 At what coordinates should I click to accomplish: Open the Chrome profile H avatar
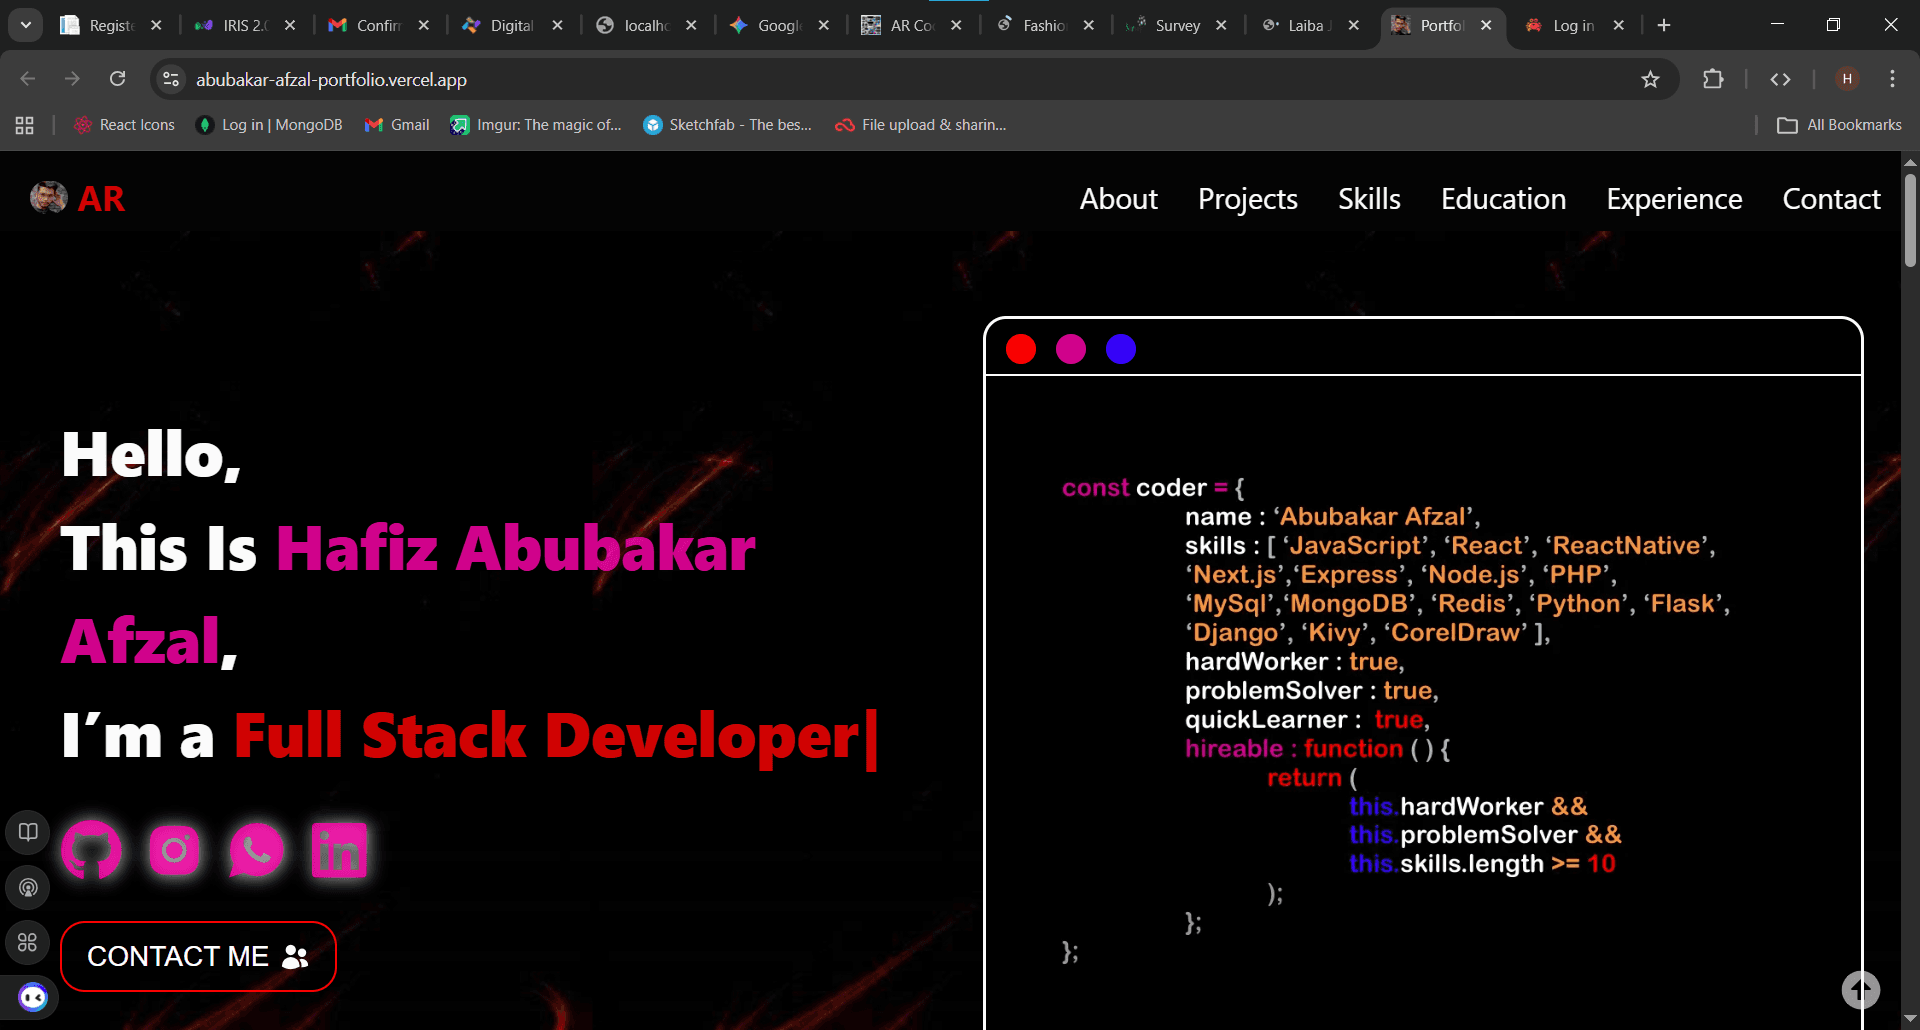point(1847,79)
